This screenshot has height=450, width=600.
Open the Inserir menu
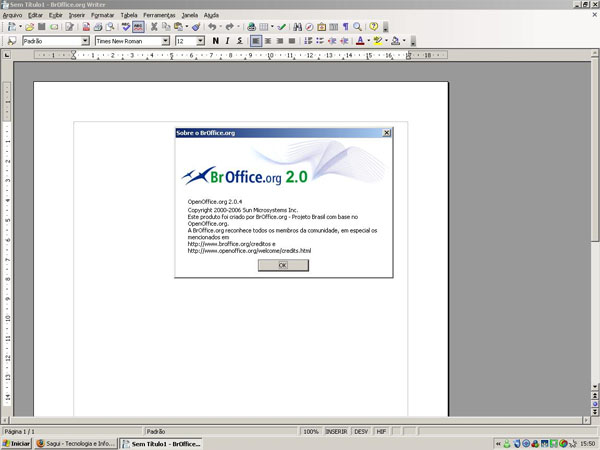[x=77, y=15]
